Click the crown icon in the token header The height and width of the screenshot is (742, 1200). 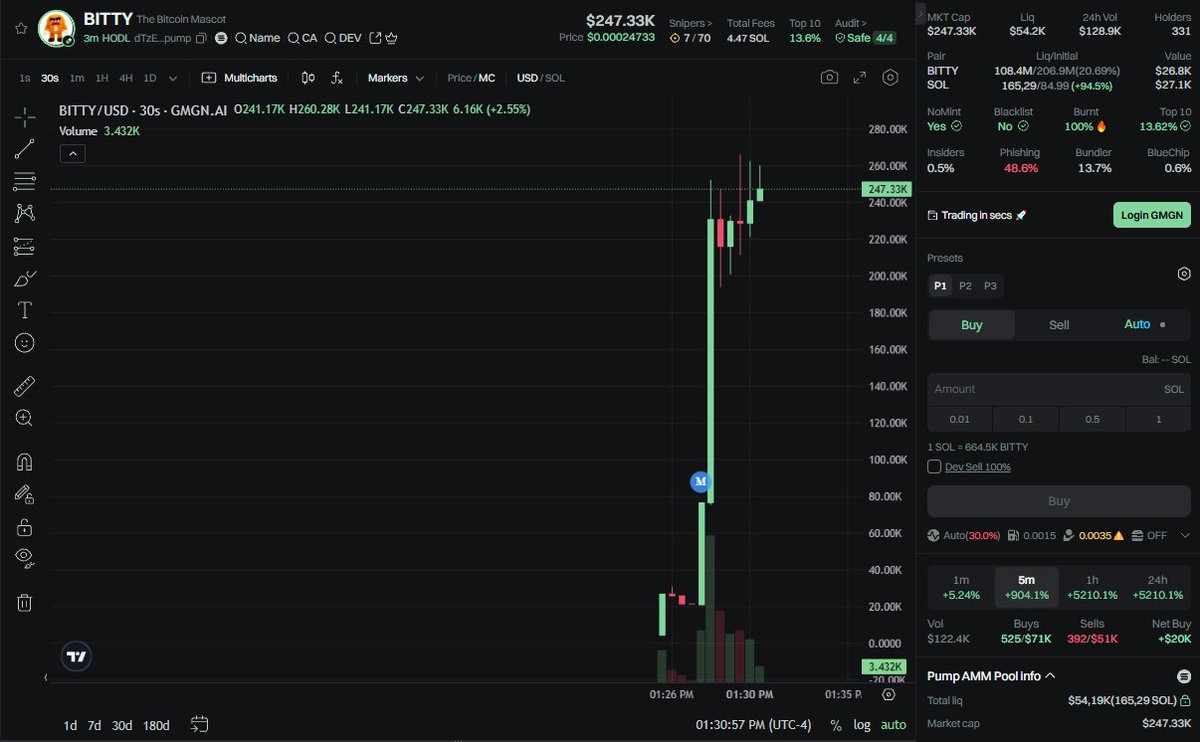pos(391,38)
